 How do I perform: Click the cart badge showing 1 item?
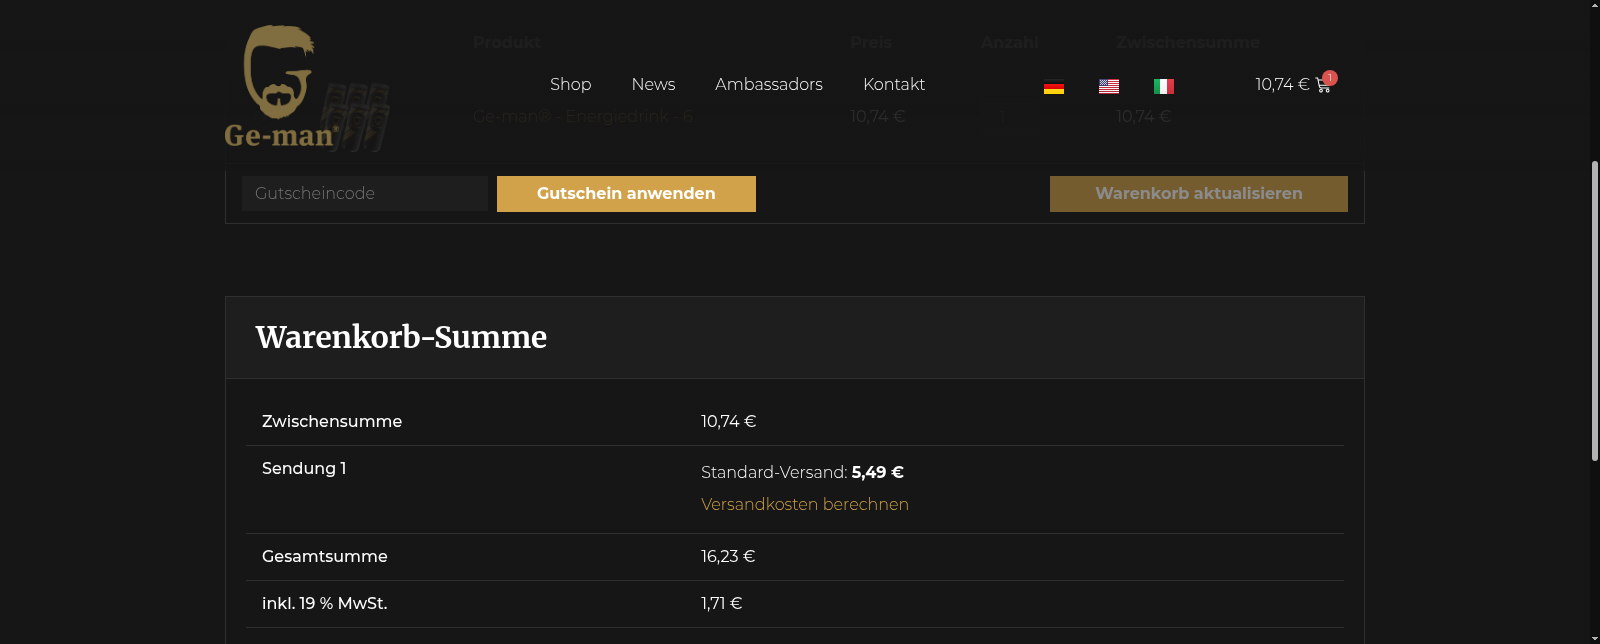(x=1330, y=78)
